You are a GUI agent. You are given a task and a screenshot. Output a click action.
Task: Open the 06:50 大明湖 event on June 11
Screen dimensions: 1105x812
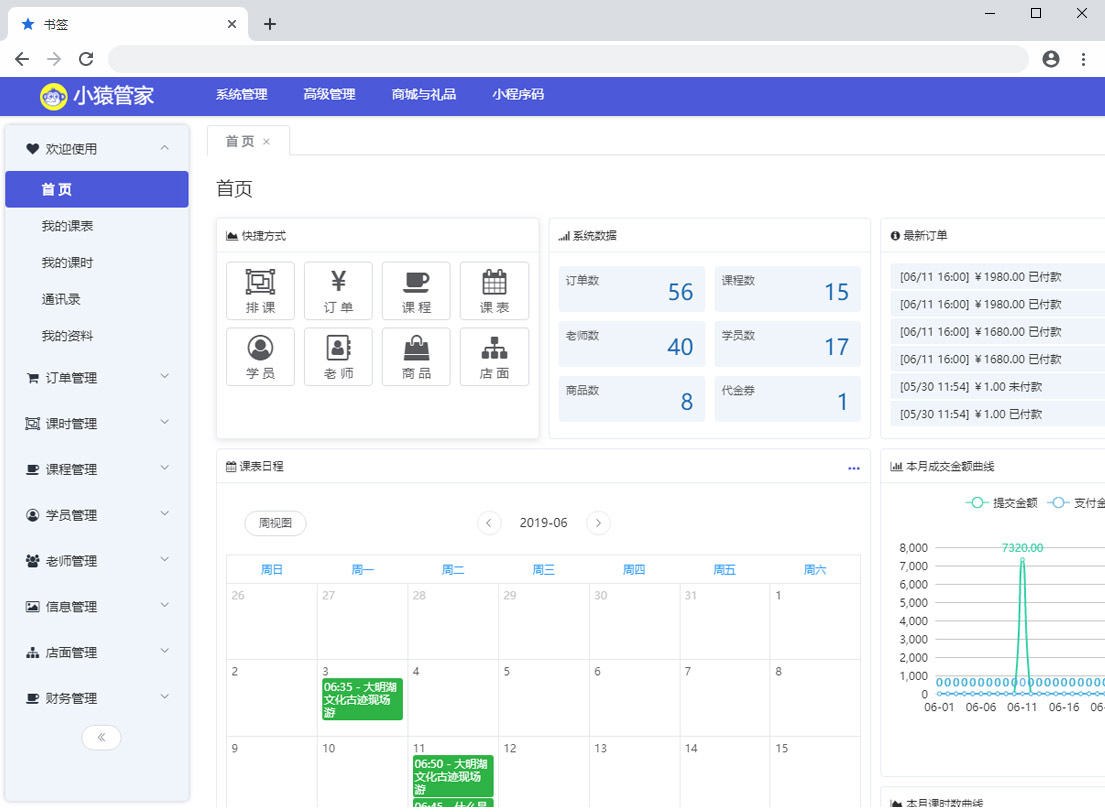pos(453,776)
